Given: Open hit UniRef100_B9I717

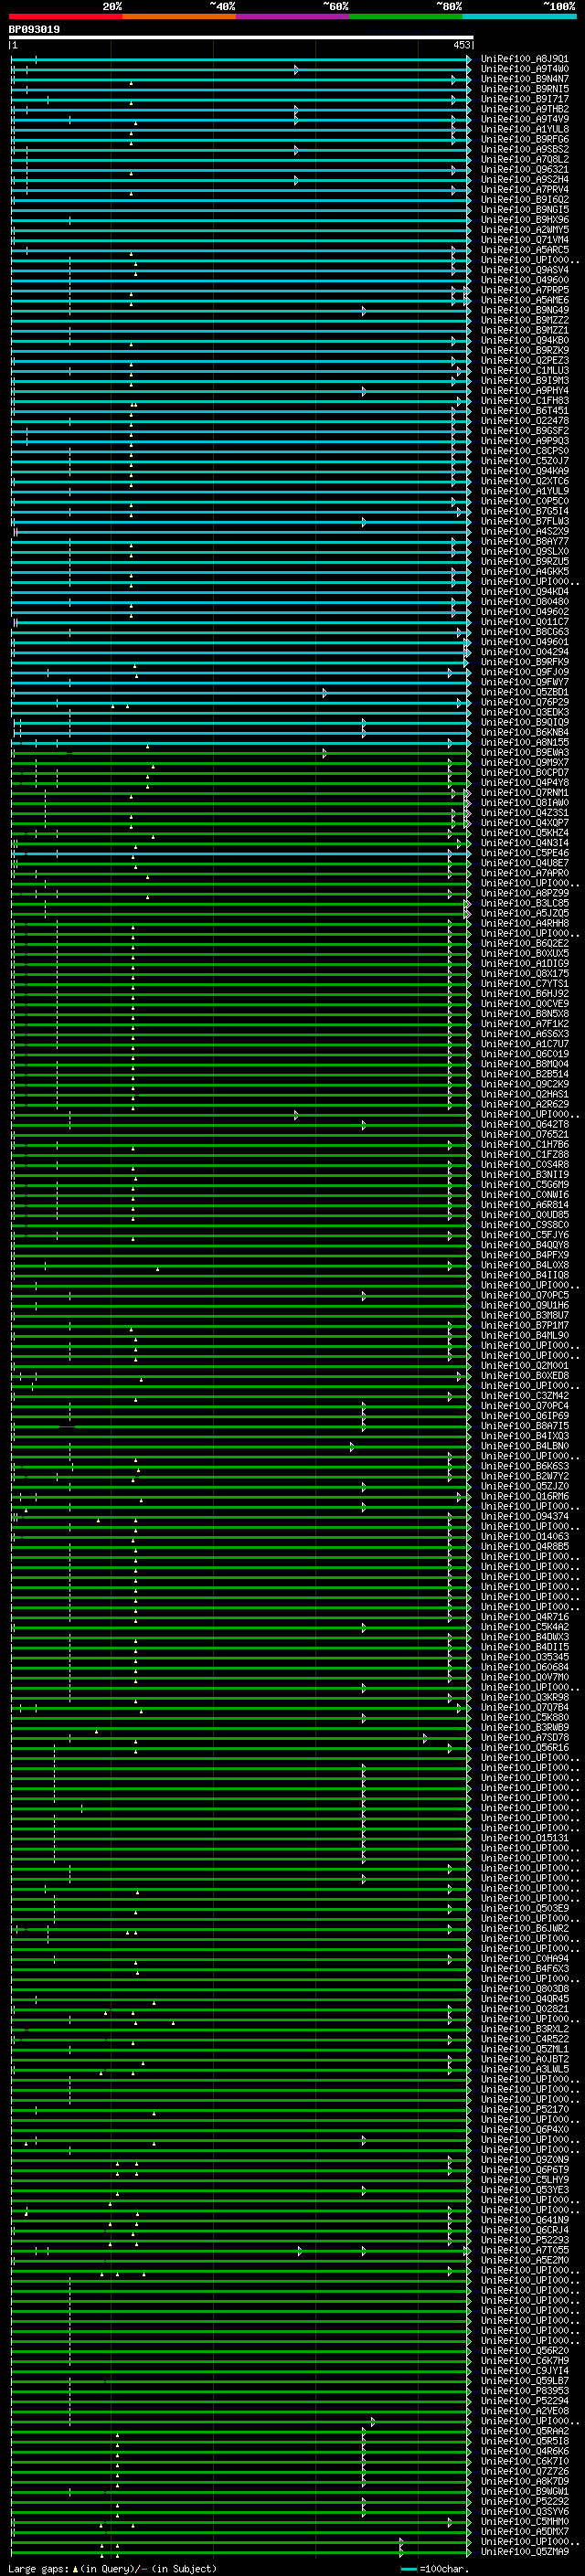Looking at the screenshot, I should (x=525, y=99).
